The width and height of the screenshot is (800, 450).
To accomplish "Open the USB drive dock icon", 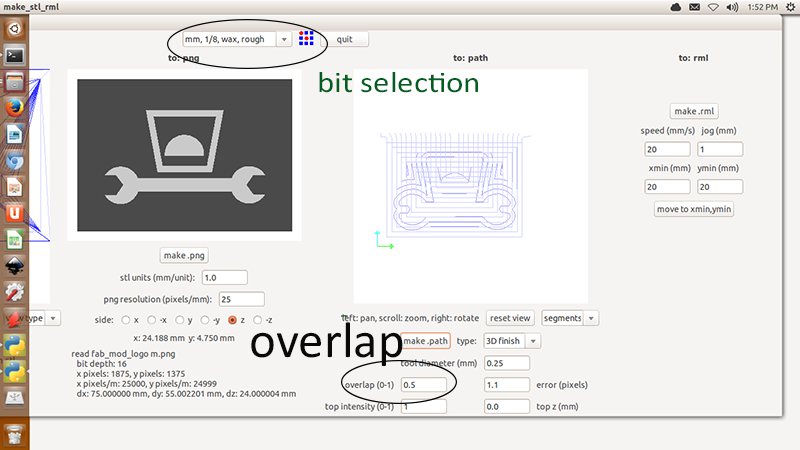I will click(14, 398).
